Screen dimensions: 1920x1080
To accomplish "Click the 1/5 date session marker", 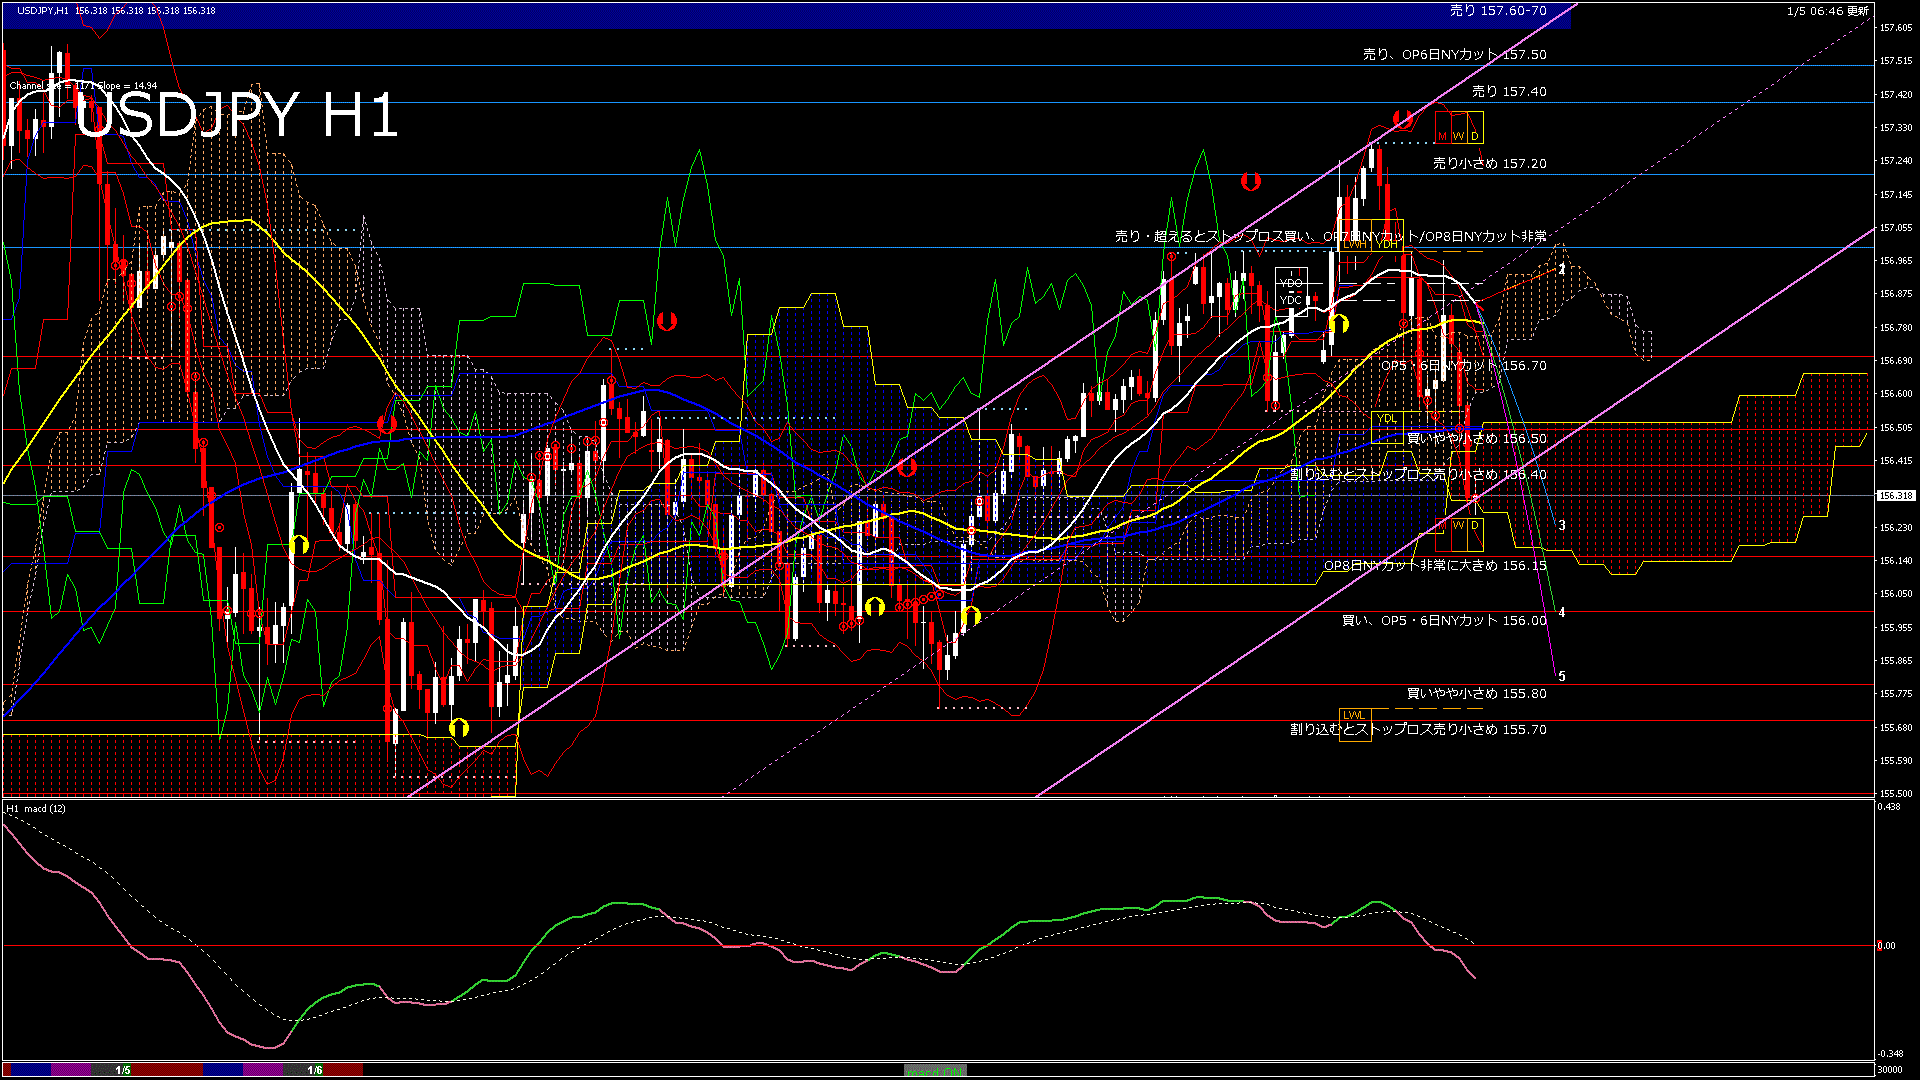I will coord(123,1070).
